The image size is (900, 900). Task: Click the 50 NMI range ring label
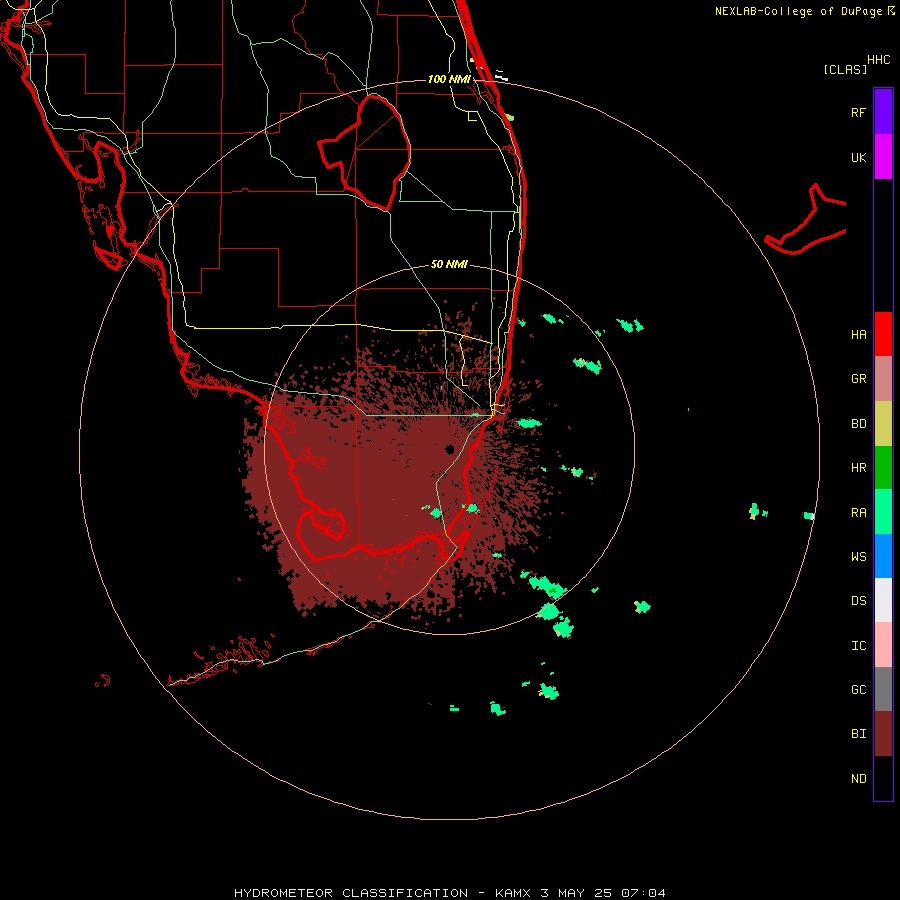449,264
